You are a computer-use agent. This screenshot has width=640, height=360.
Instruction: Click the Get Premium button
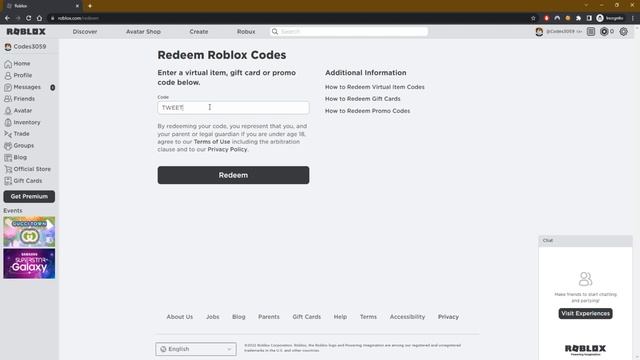point(29,197)
